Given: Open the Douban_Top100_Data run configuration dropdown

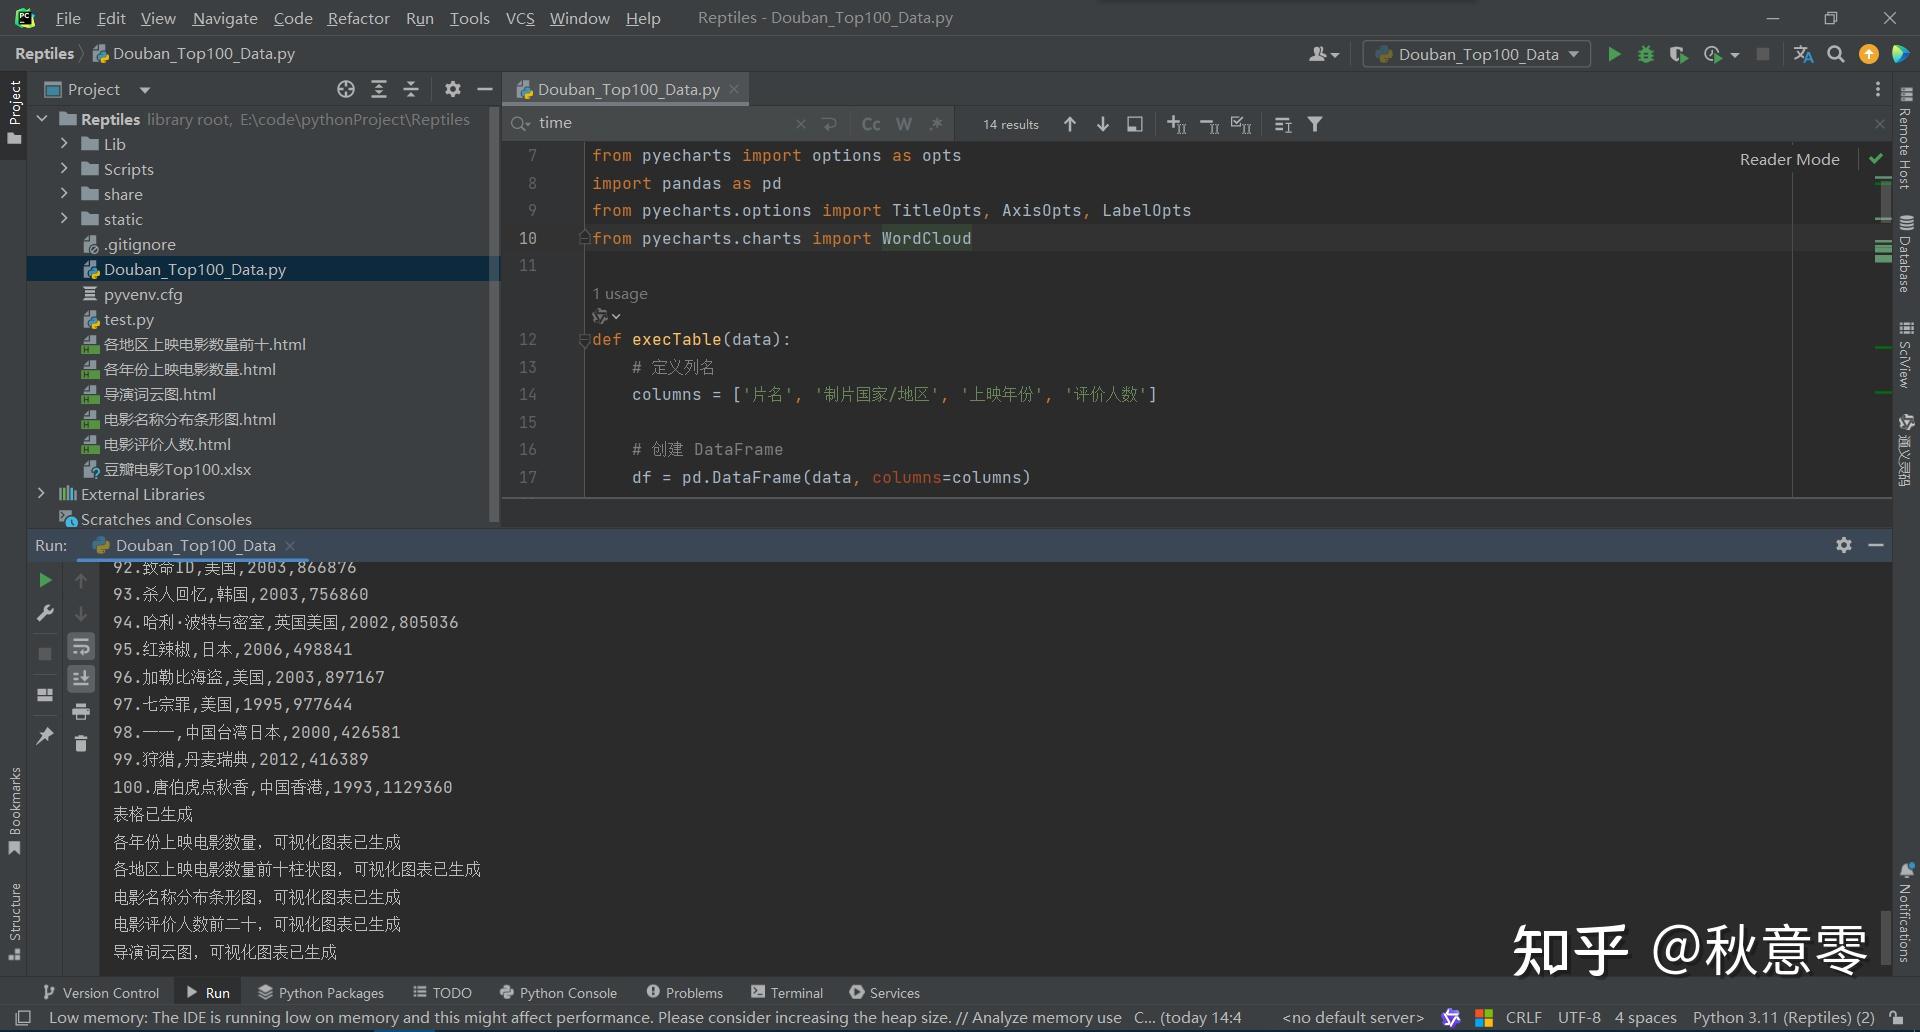Looking at the screenshot, I should pyautogui.click(x=1477, y=55).
